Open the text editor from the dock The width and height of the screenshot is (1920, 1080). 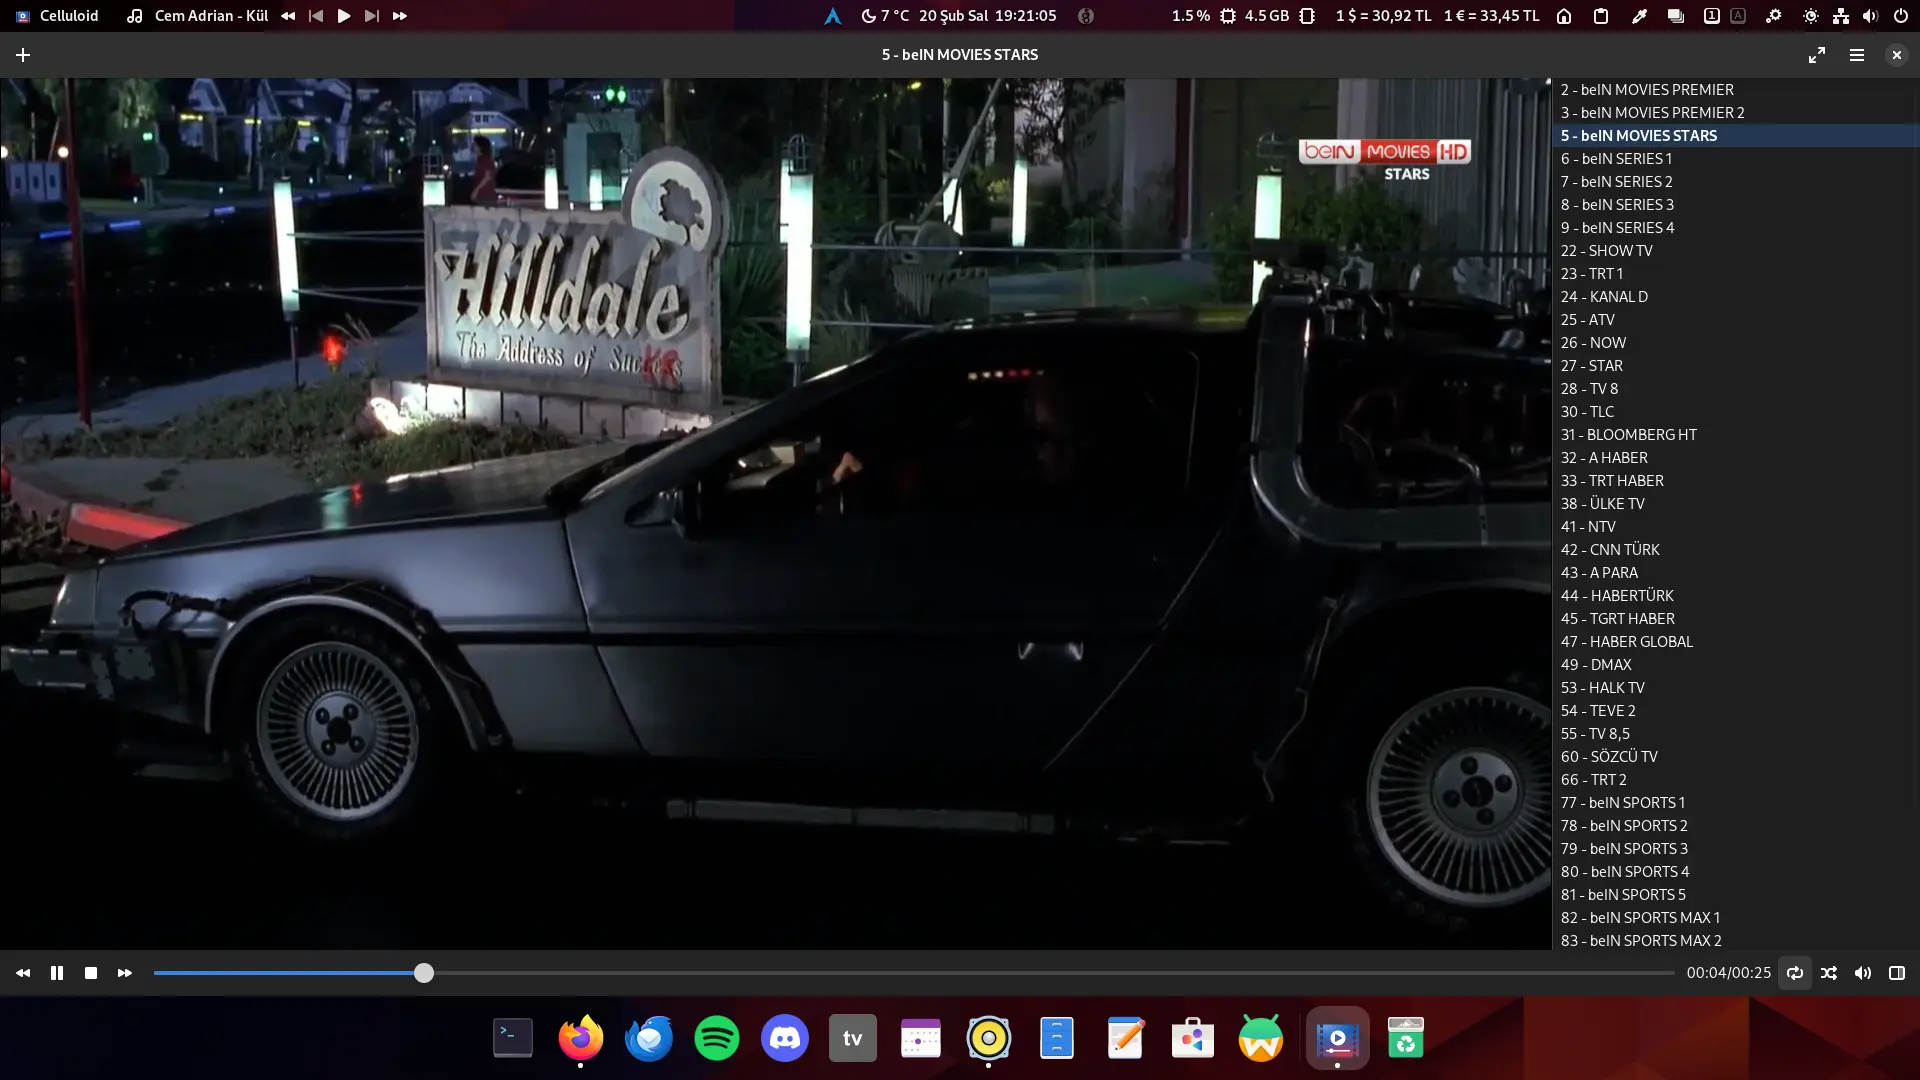[1125, 1039]
